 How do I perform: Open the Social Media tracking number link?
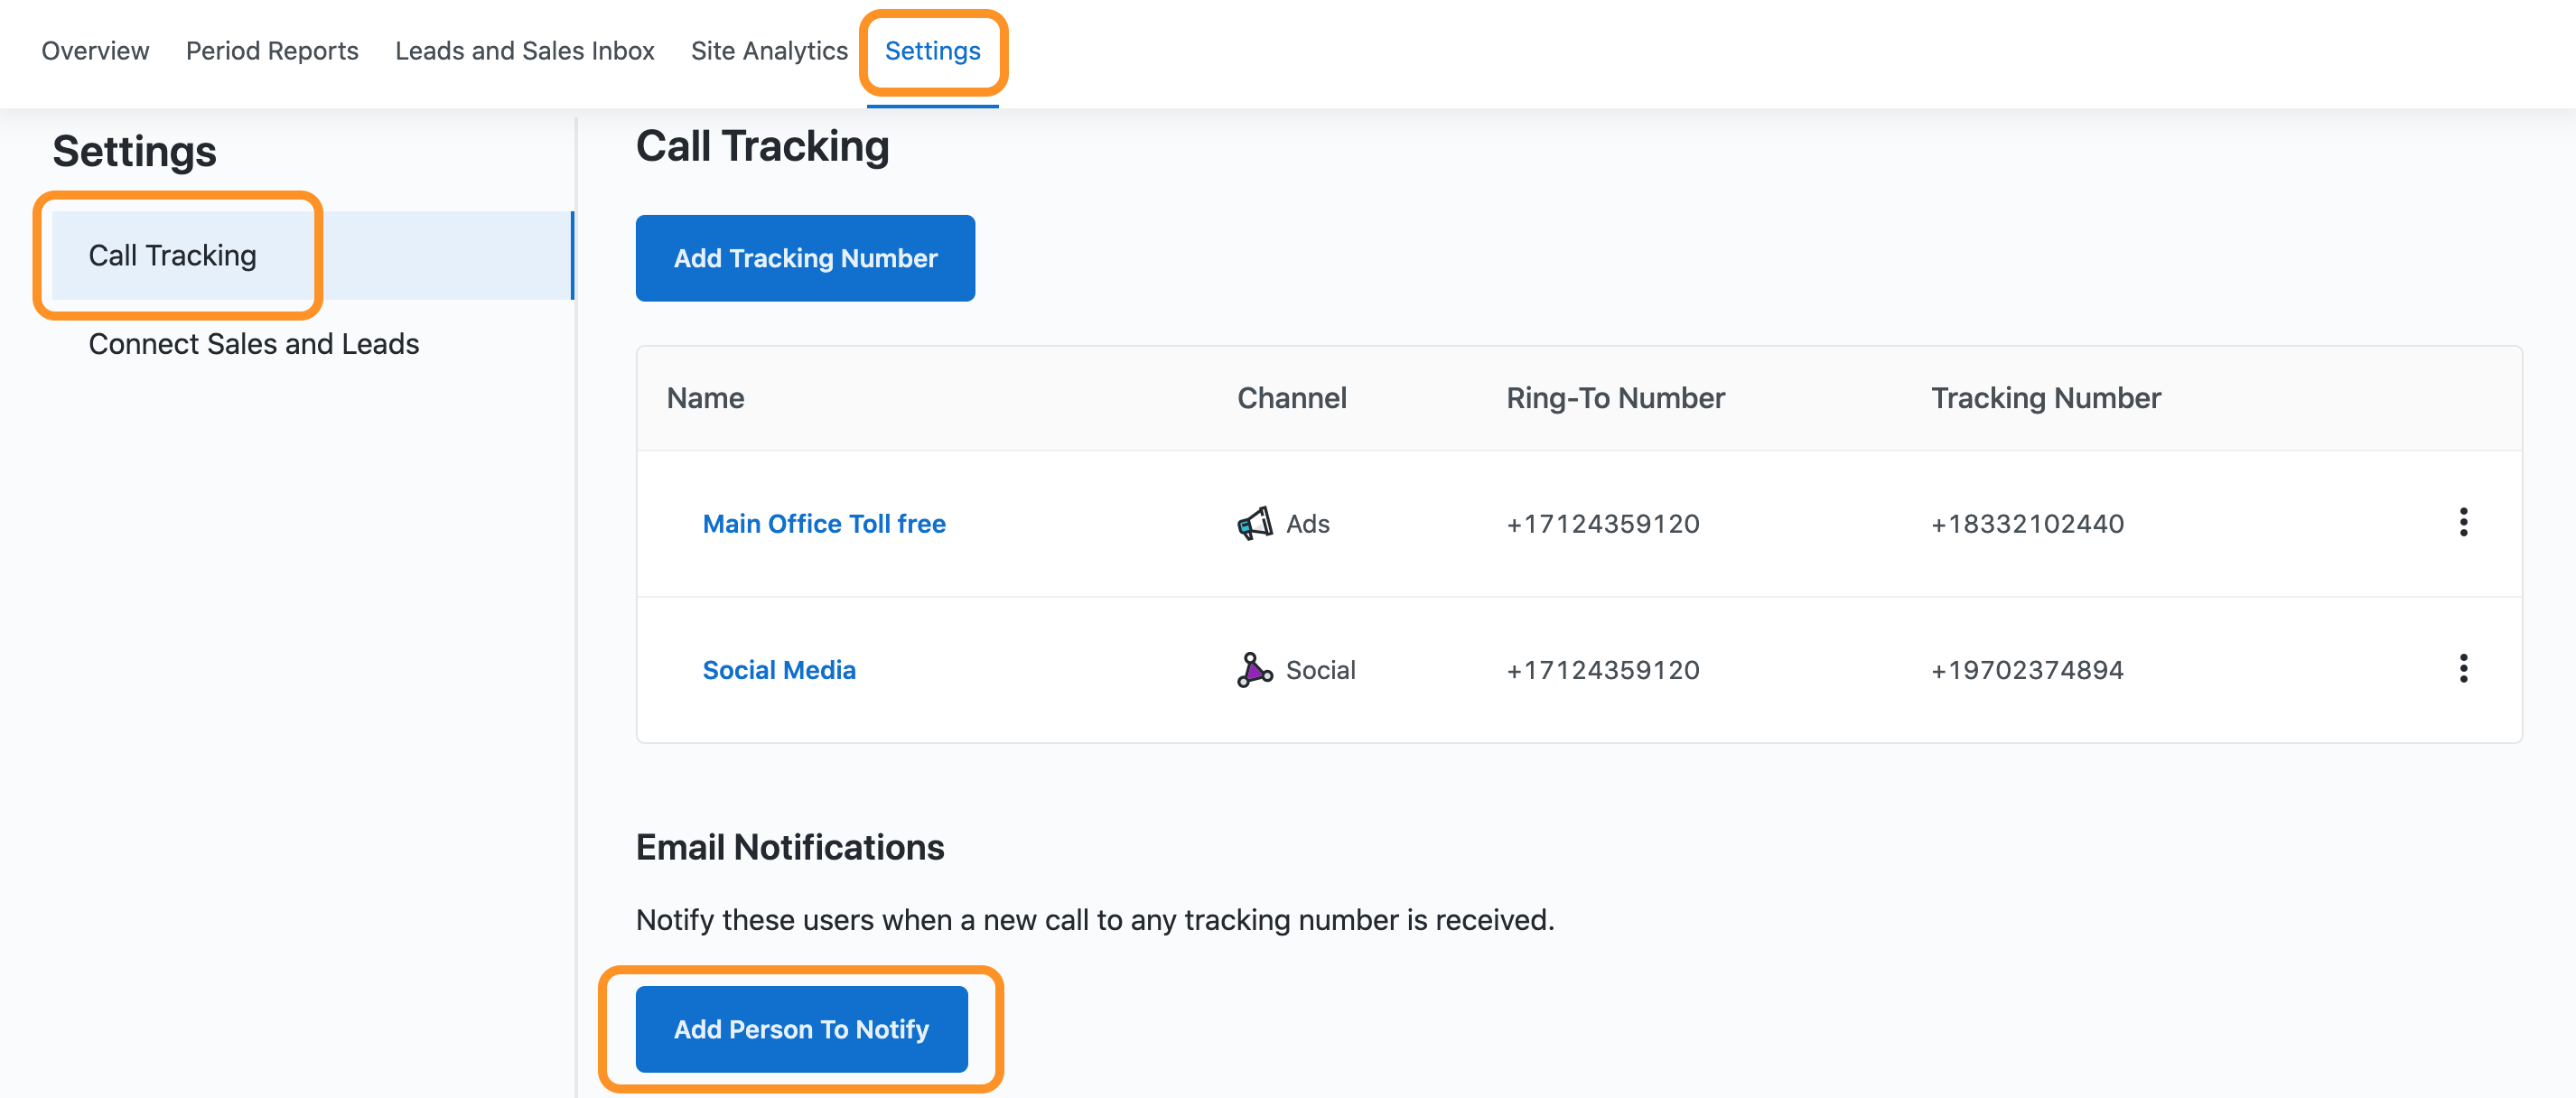coord(779,669)
